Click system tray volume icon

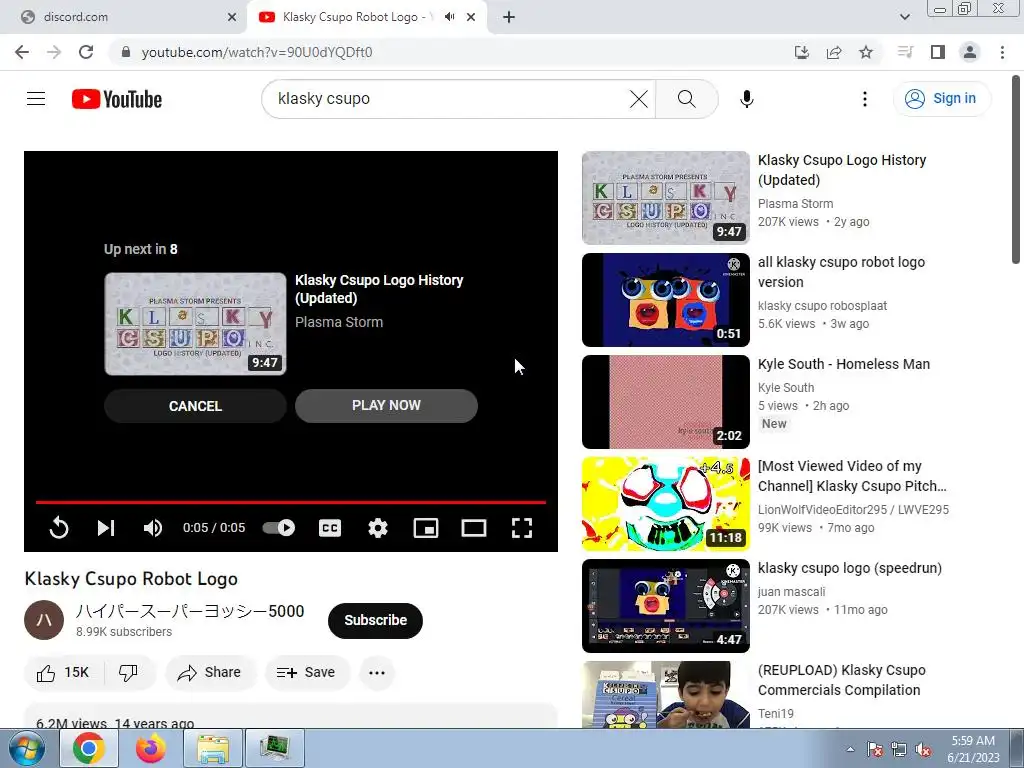pyautogui.click(x=923, y=749)
